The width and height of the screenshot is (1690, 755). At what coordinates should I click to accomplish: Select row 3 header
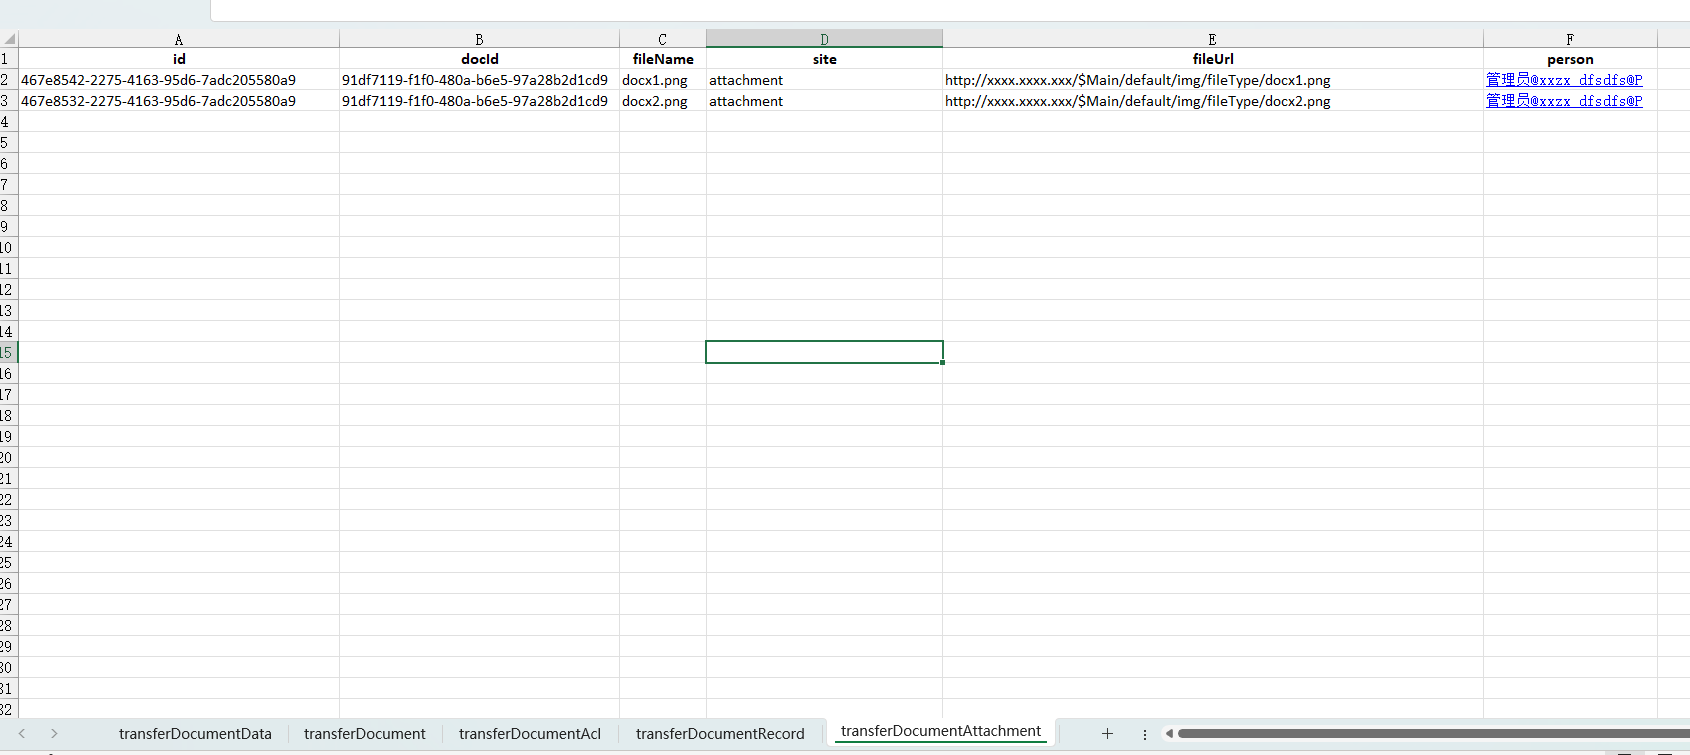(x=9, y=101)
